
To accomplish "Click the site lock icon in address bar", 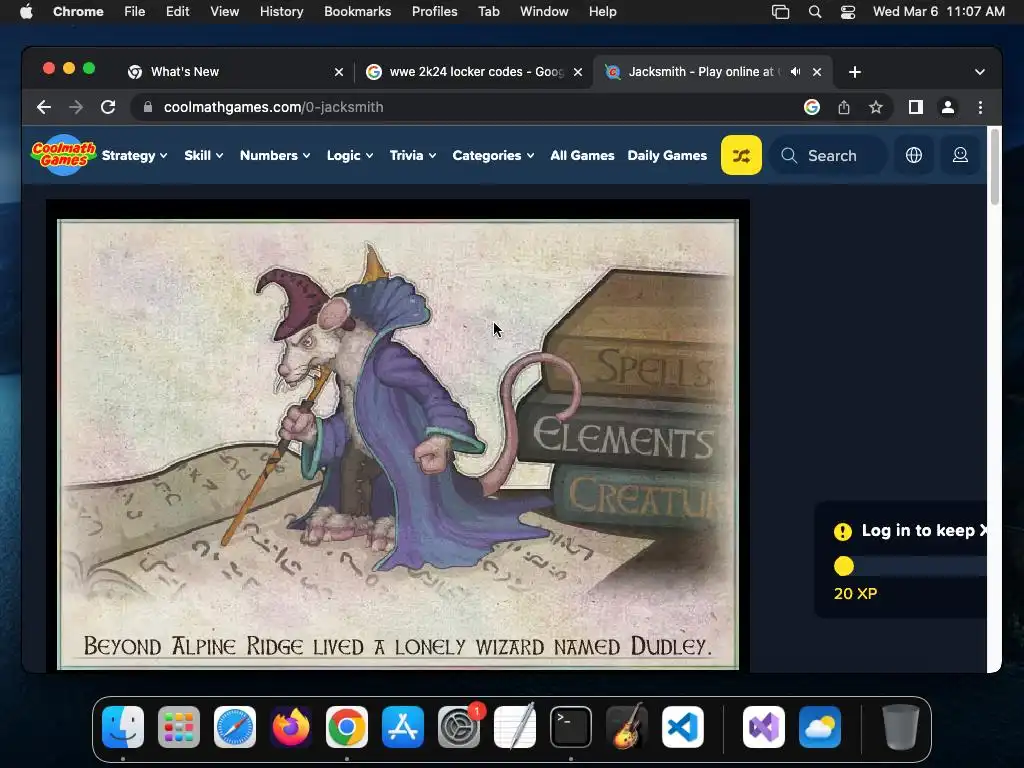I will coord(148,107).
